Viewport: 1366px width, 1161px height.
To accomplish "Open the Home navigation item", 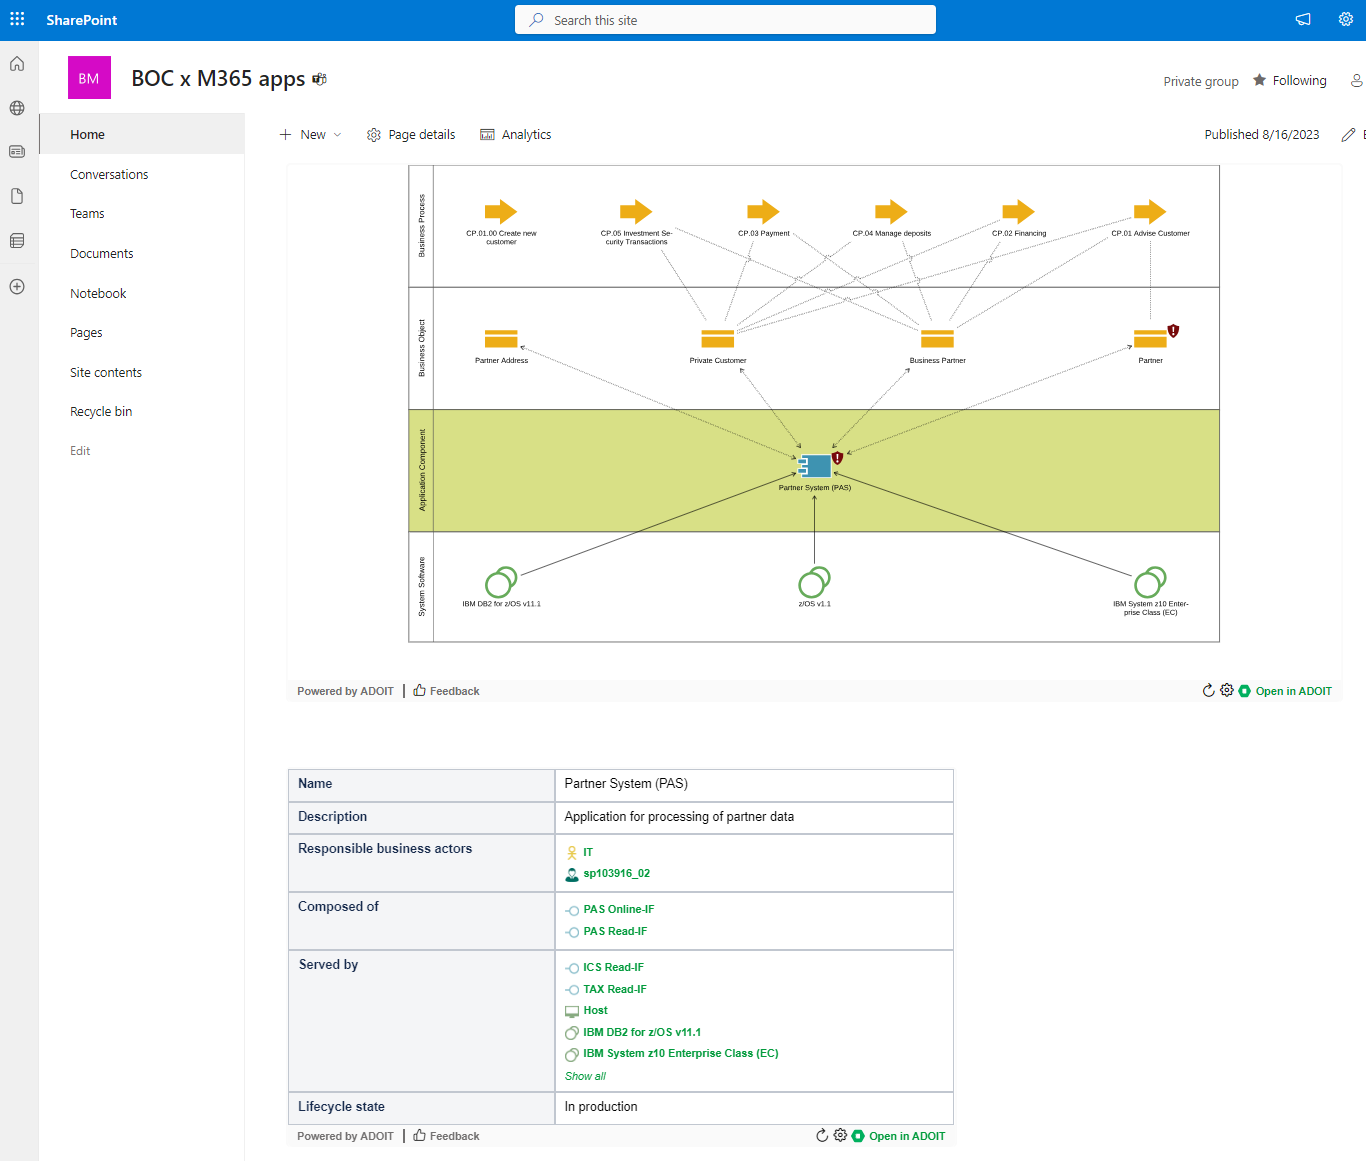I will click(141, 134).
